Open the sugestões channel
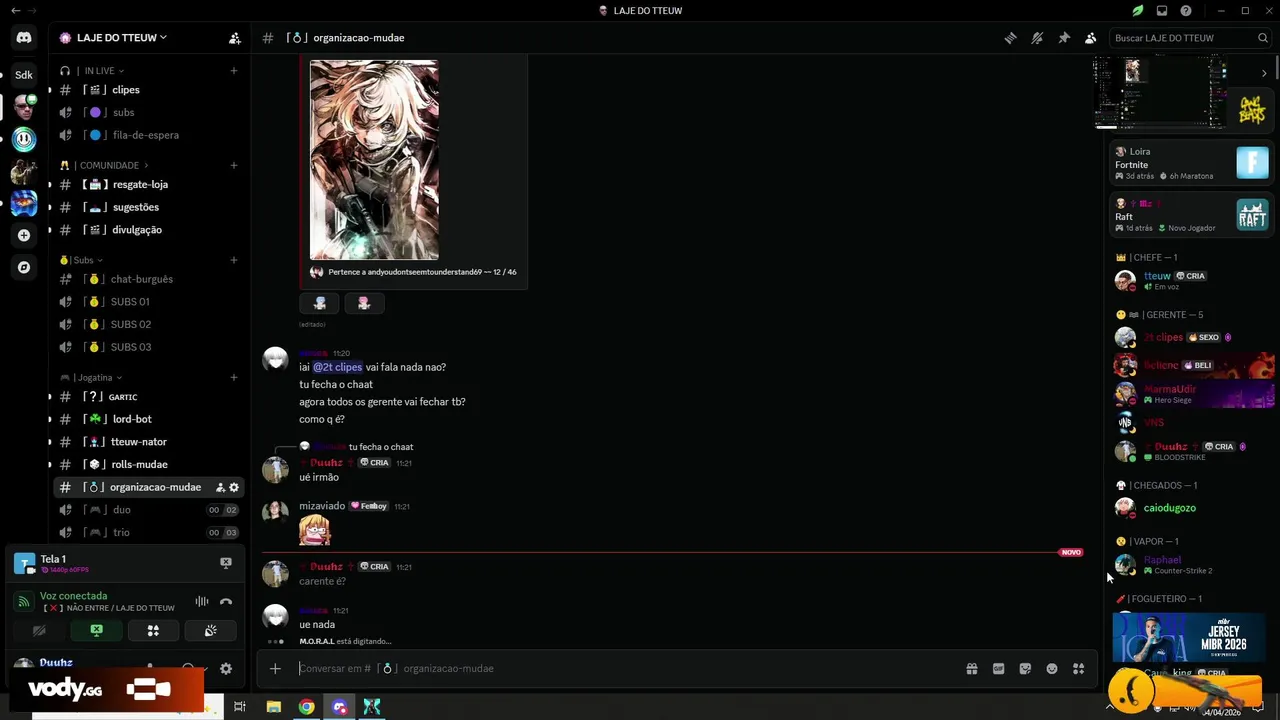 [x=148, y=207]
